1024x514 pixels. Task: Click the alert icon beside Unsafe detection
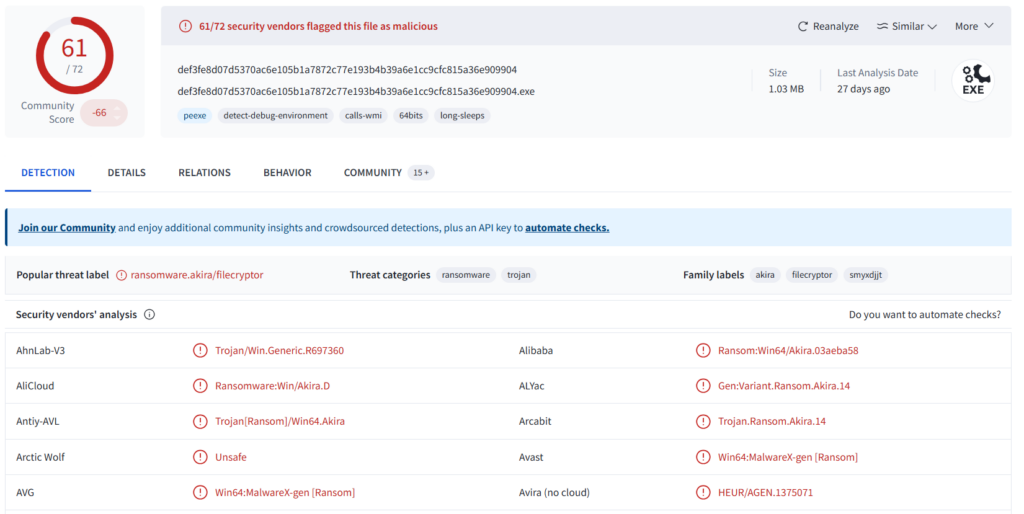click(201, 457)
